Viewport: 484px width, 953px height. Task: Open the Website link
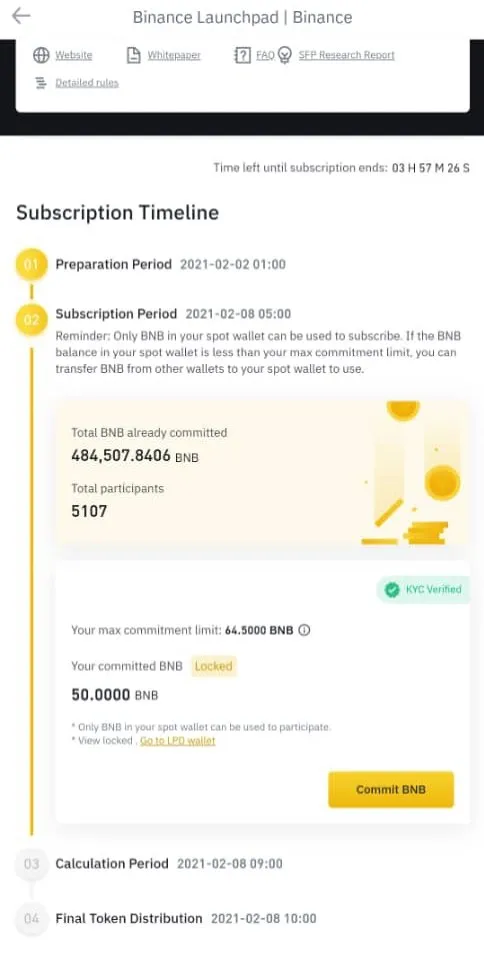[x=74, y=55]
